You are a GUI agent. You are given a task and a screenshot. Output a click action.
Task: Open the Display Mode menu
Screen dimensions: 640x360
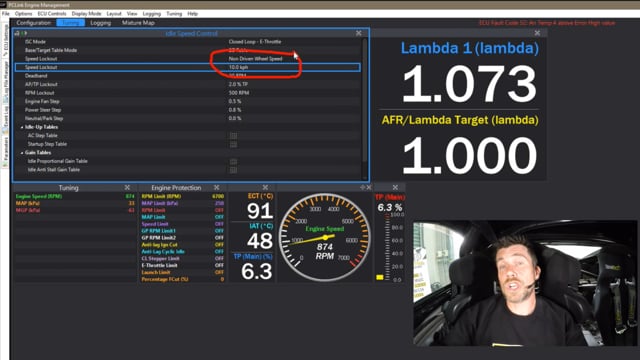(87, 13)
